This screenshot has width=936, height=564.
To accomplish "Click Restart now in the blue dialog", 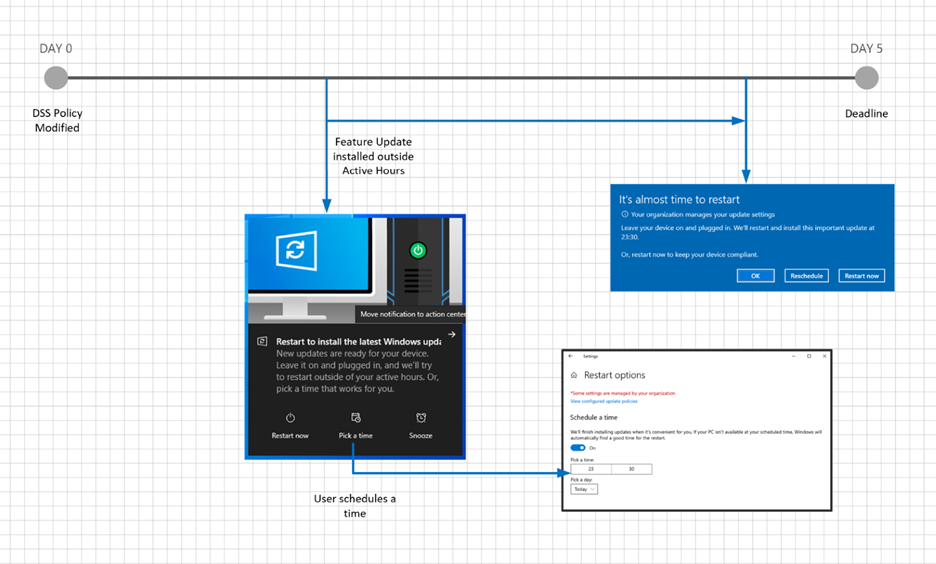I will pos(861,276).
